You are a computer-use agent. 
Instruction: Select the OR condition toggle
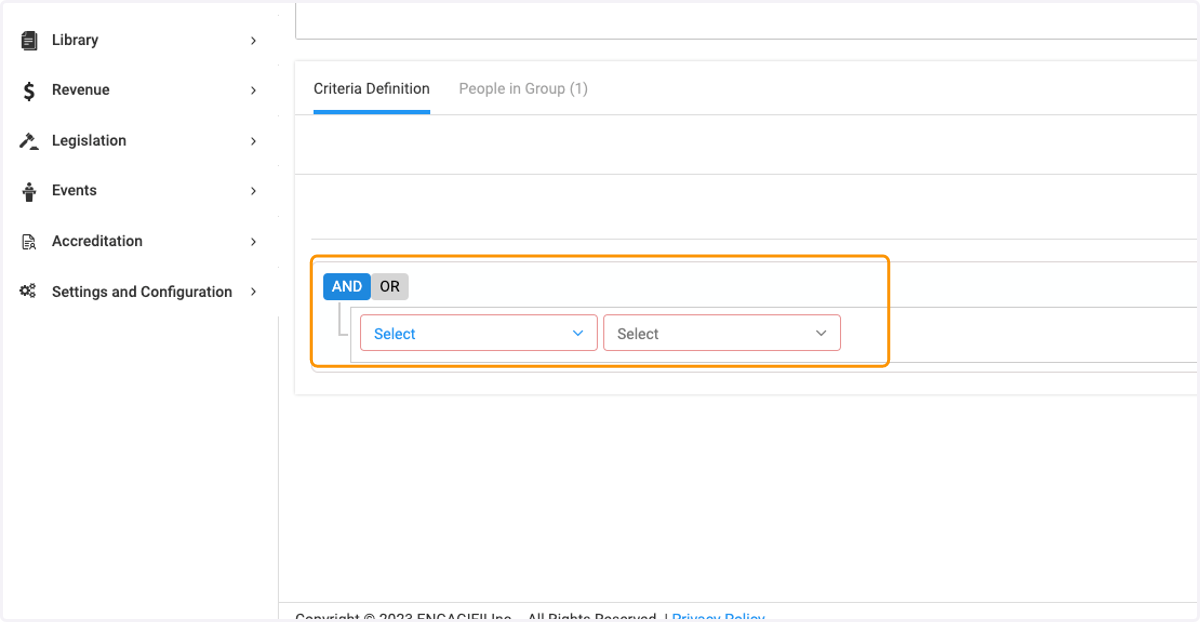[x=390, y=287]
